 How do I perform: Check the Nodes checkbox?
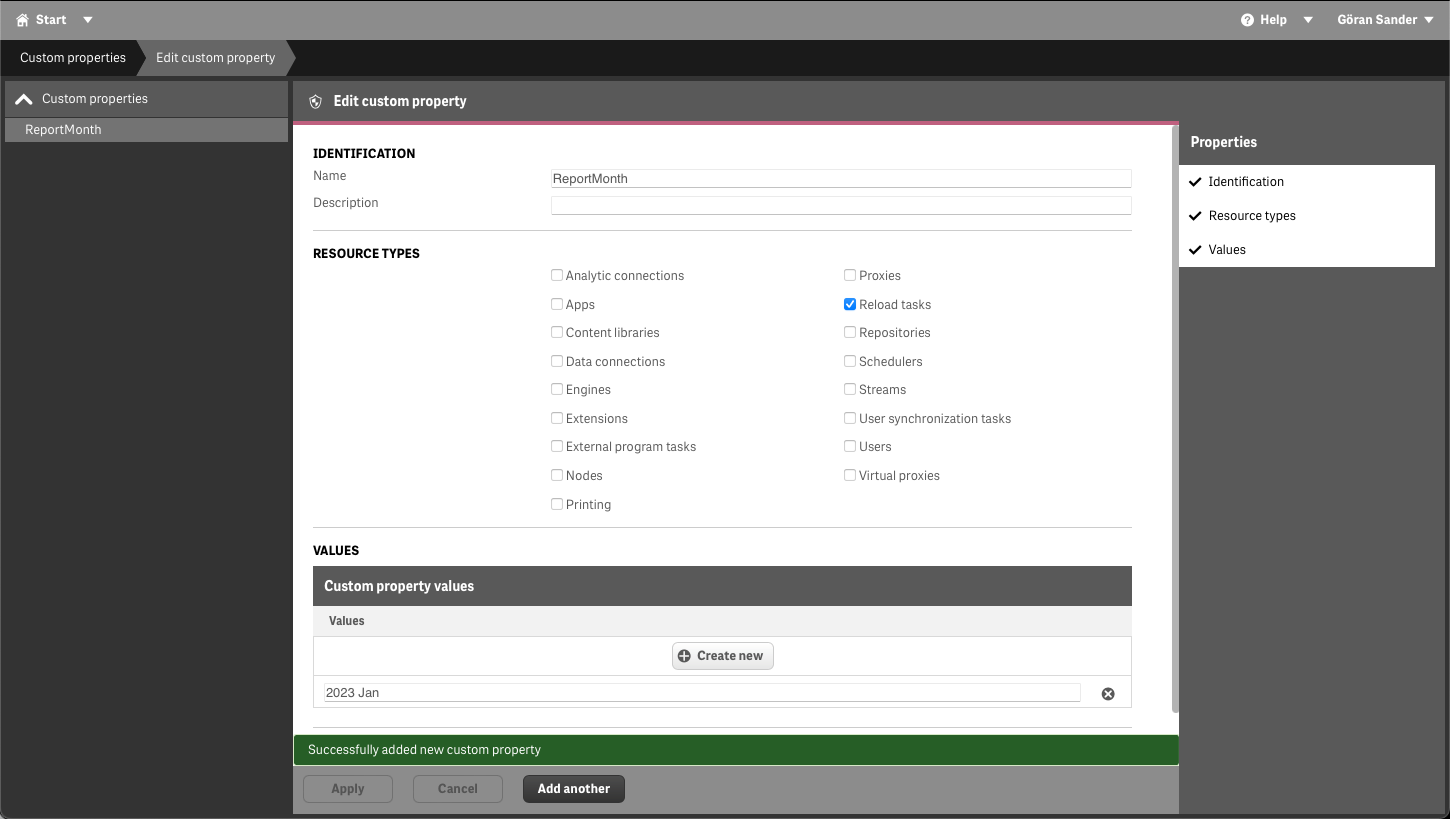point(557,475)
